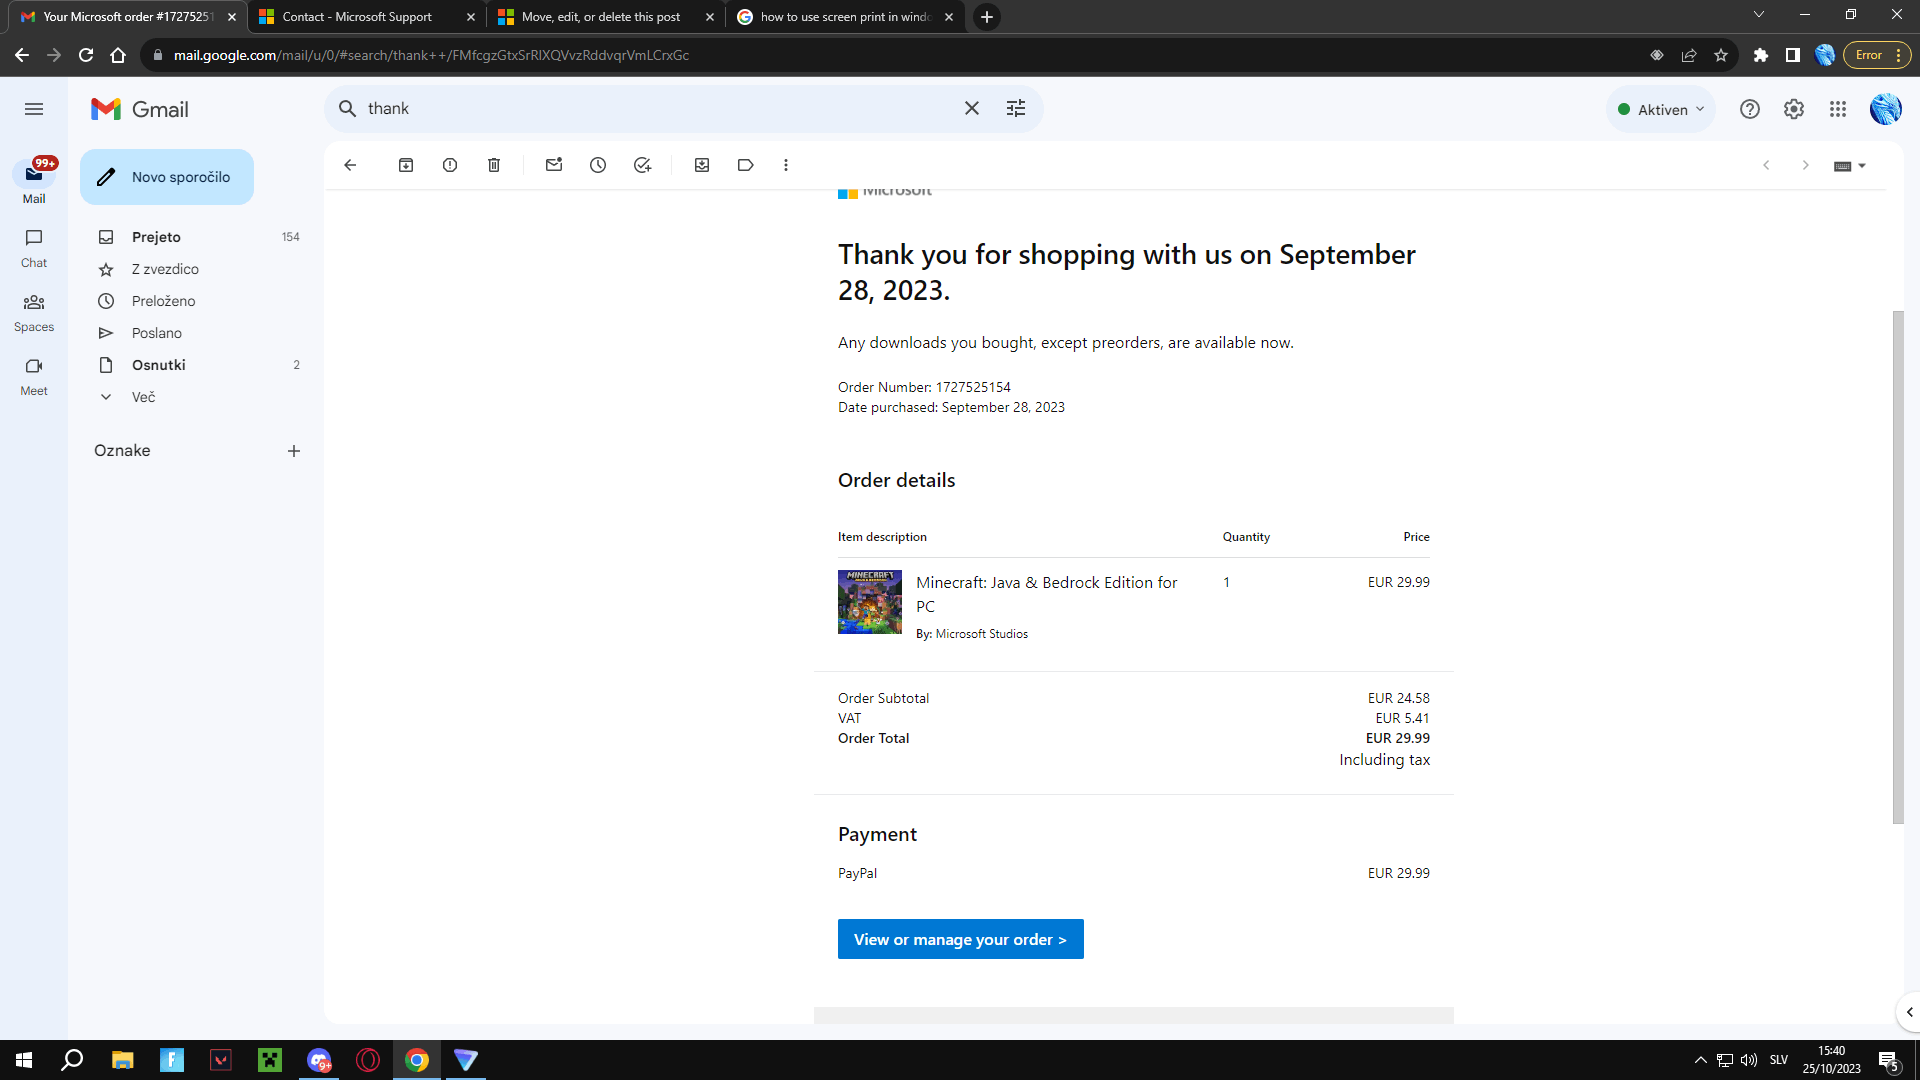Viewport: 1920px width, 1080px height.
Task: Click the Gmail search input field
Action: (657, 108)
